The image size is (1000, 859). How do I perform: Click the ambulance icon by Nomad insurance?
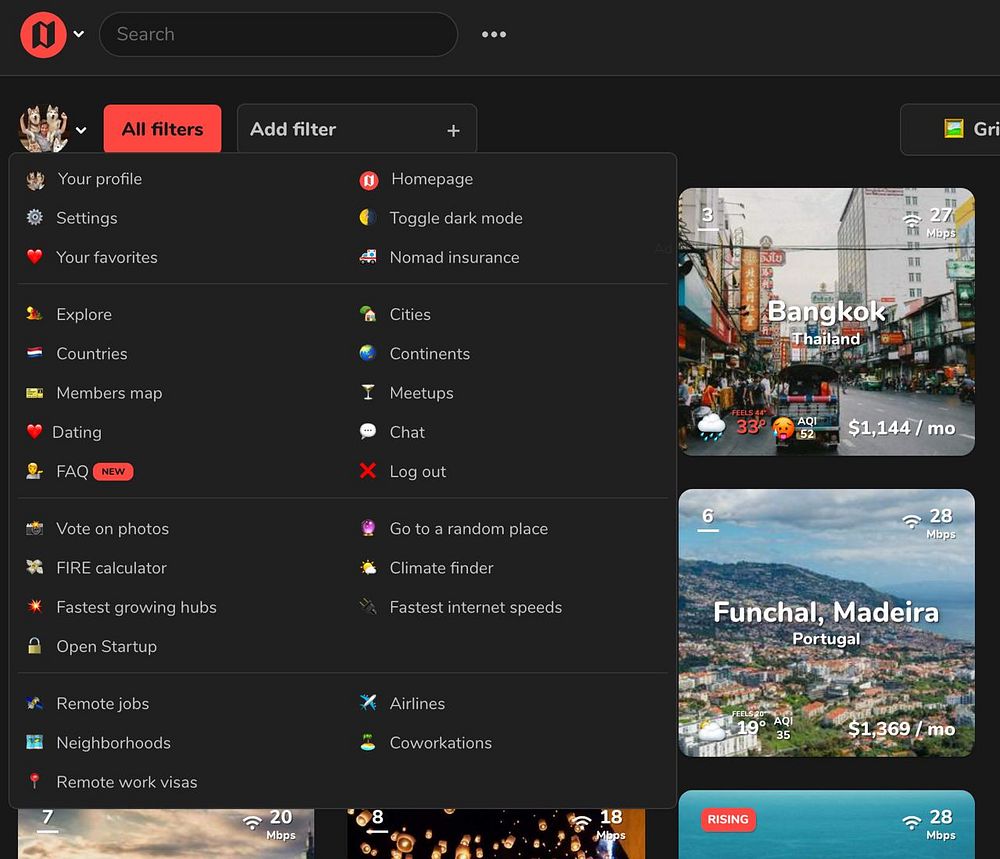(x=368, y=256)
